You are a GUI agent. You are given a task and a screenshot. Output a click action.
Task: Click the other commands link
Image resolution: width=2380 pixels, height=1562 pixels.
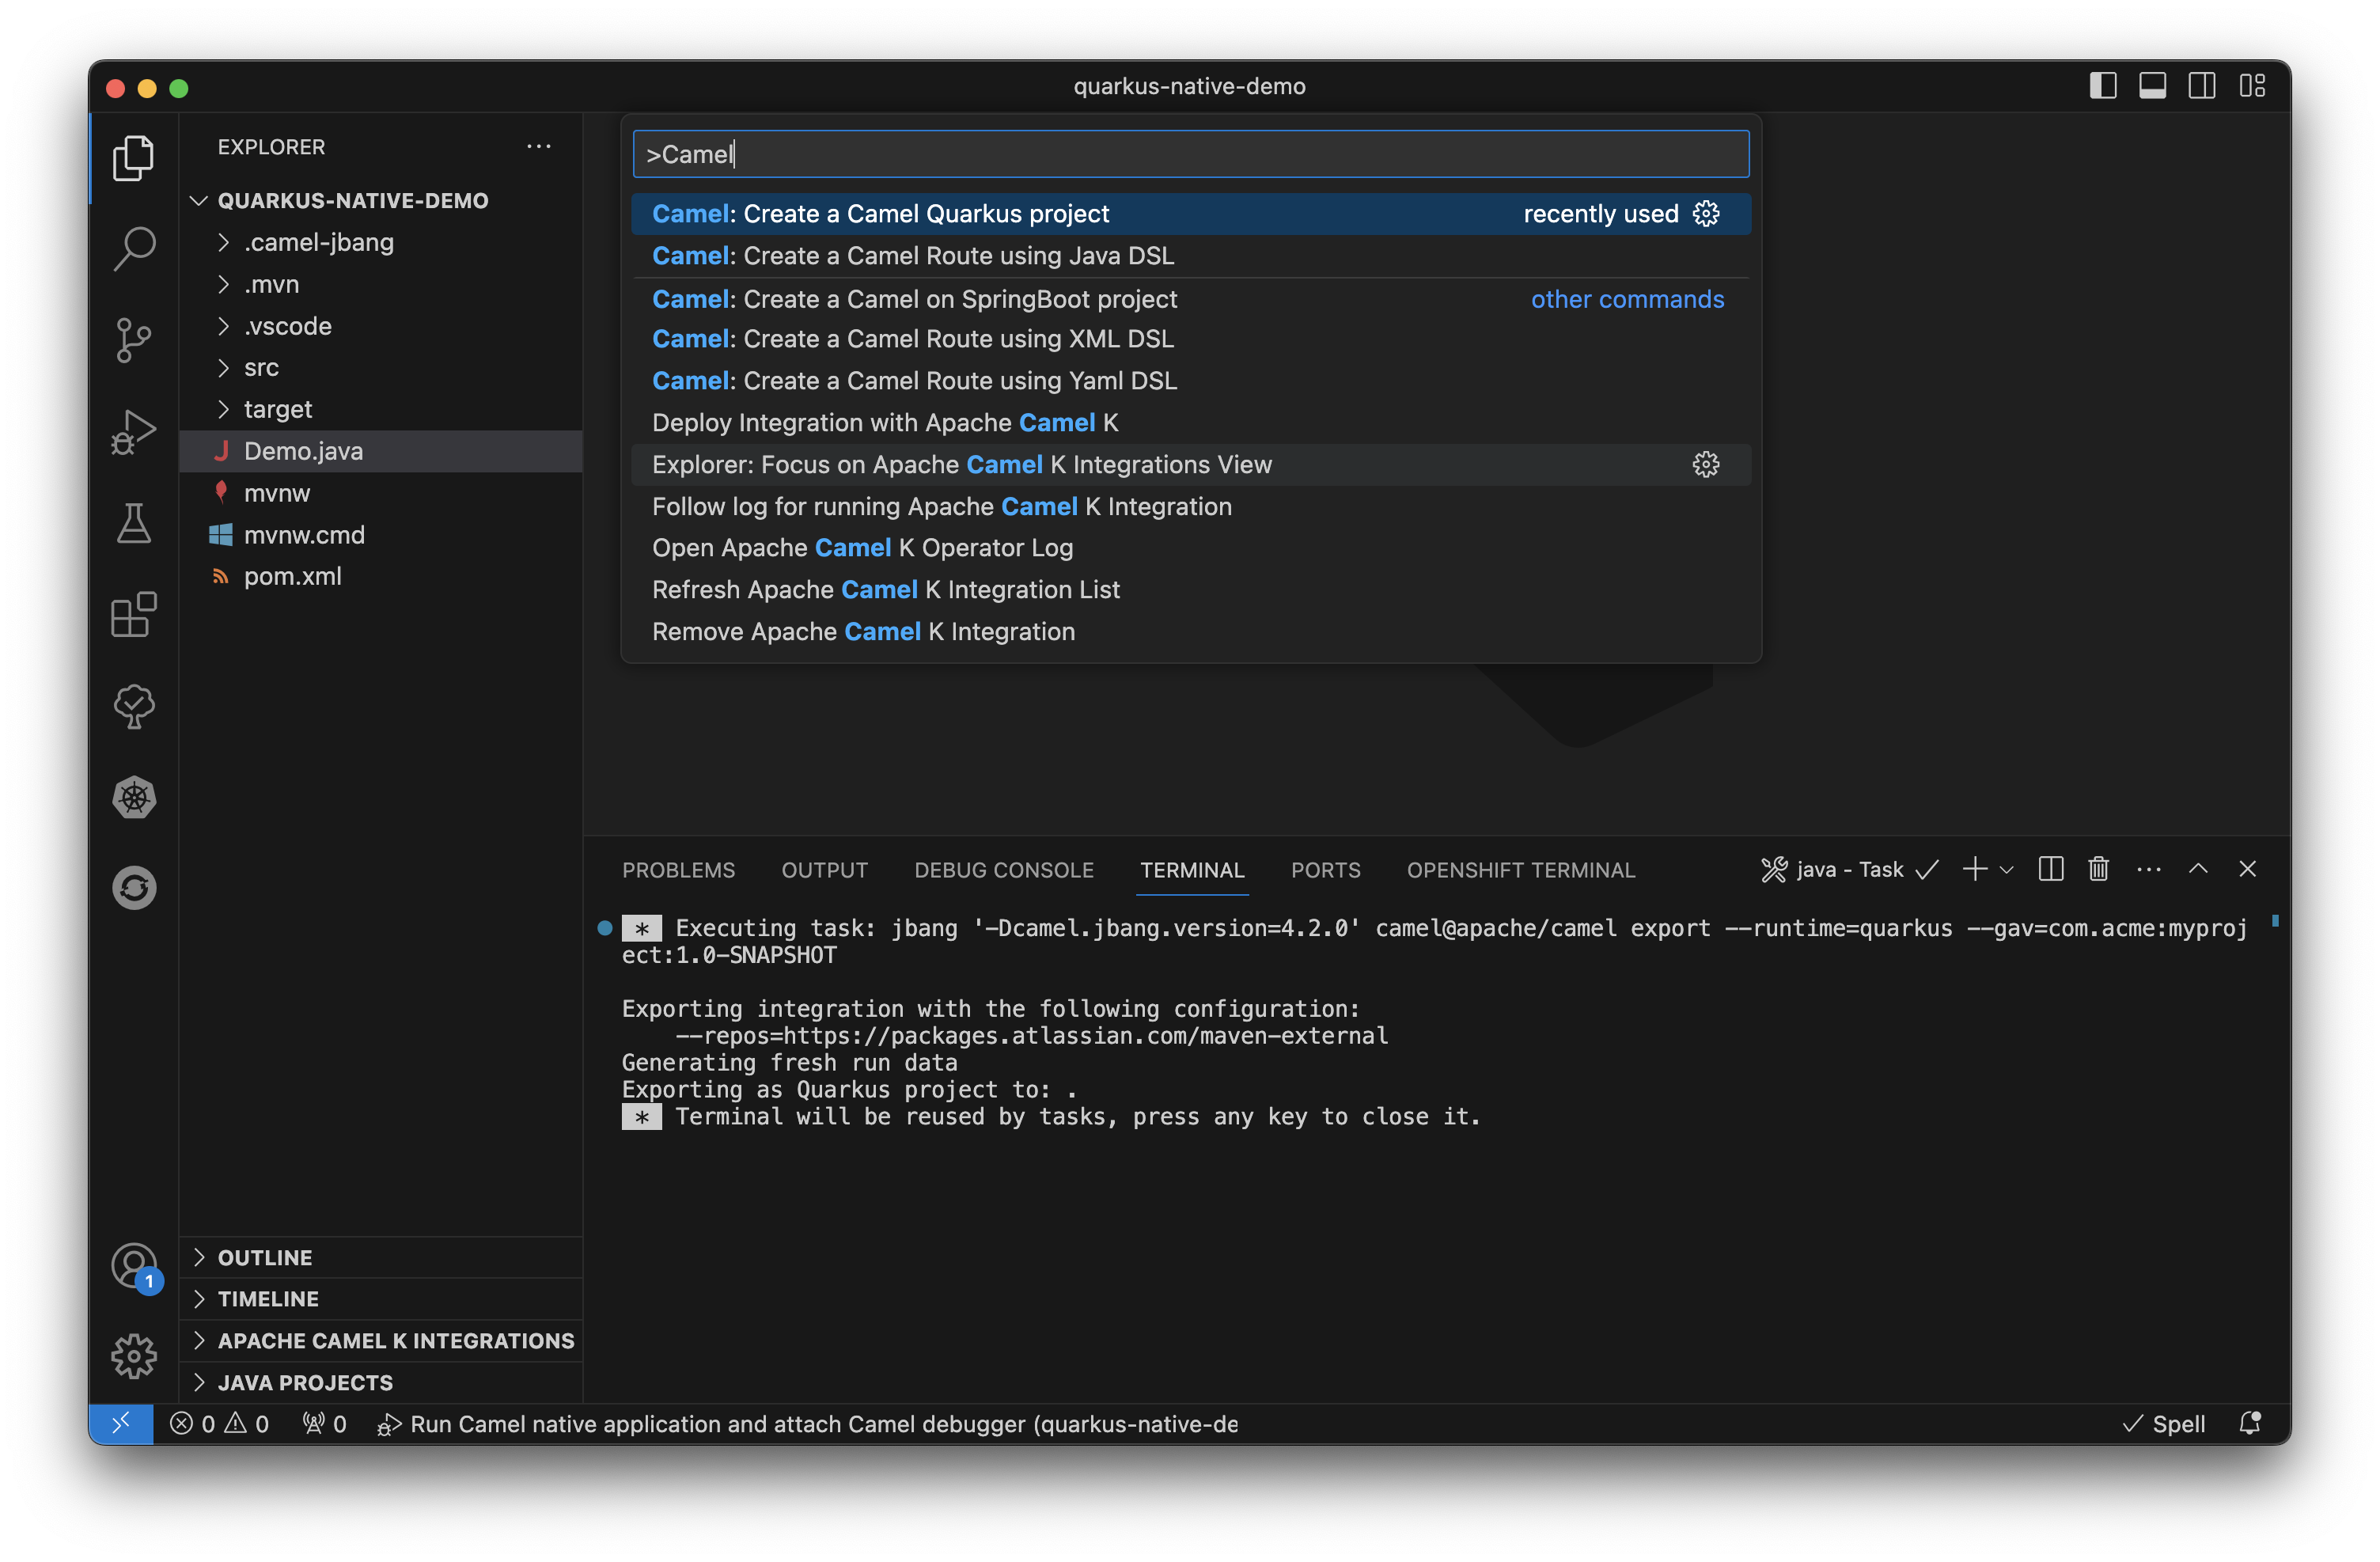(1627, 298)
